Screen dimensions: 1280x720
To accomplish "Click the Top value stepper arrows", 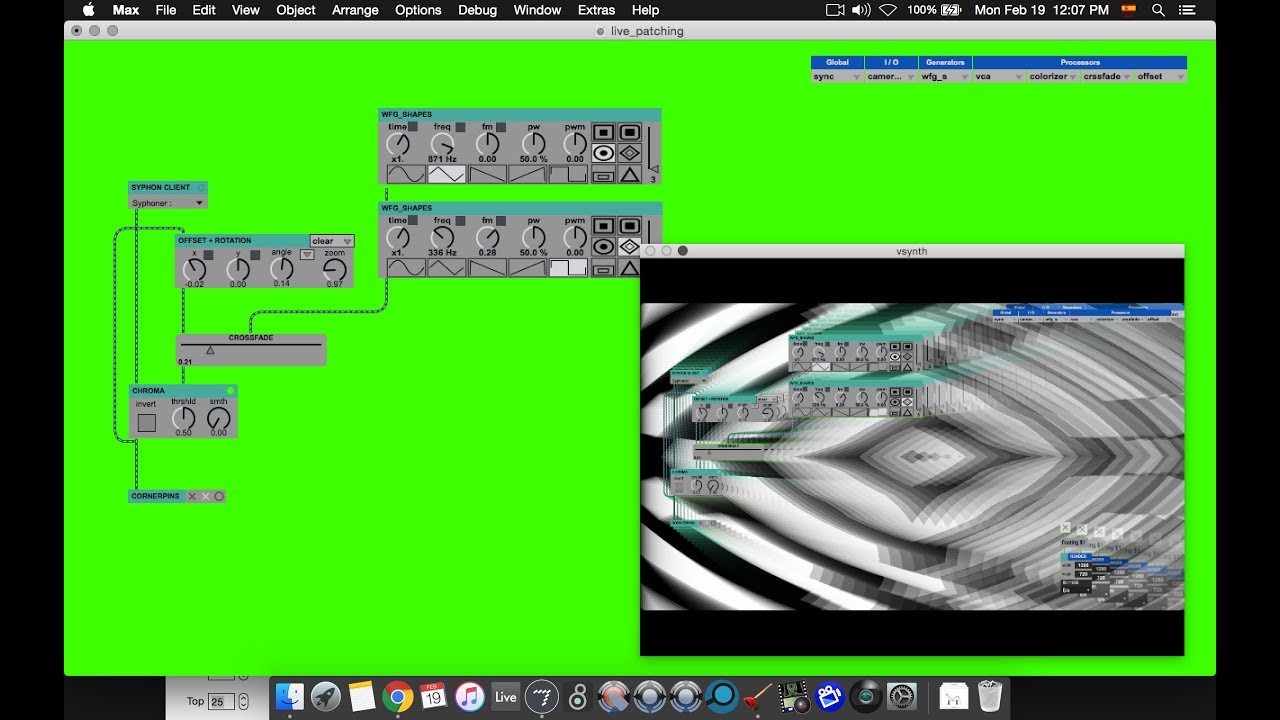I will point(243,702).
